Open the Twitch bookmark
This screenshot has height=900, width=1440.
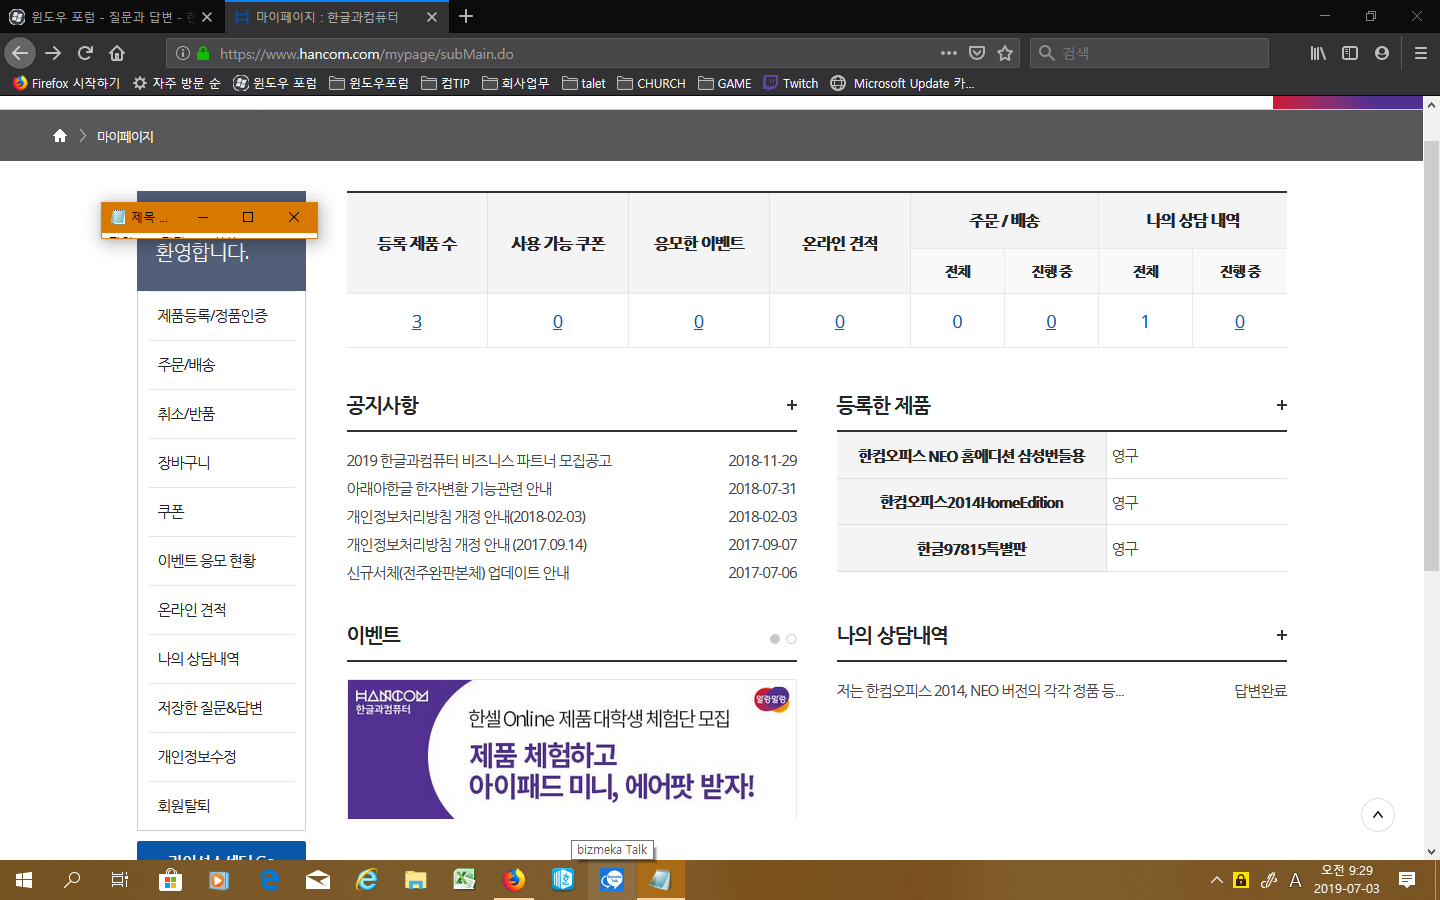click(791, 83)
